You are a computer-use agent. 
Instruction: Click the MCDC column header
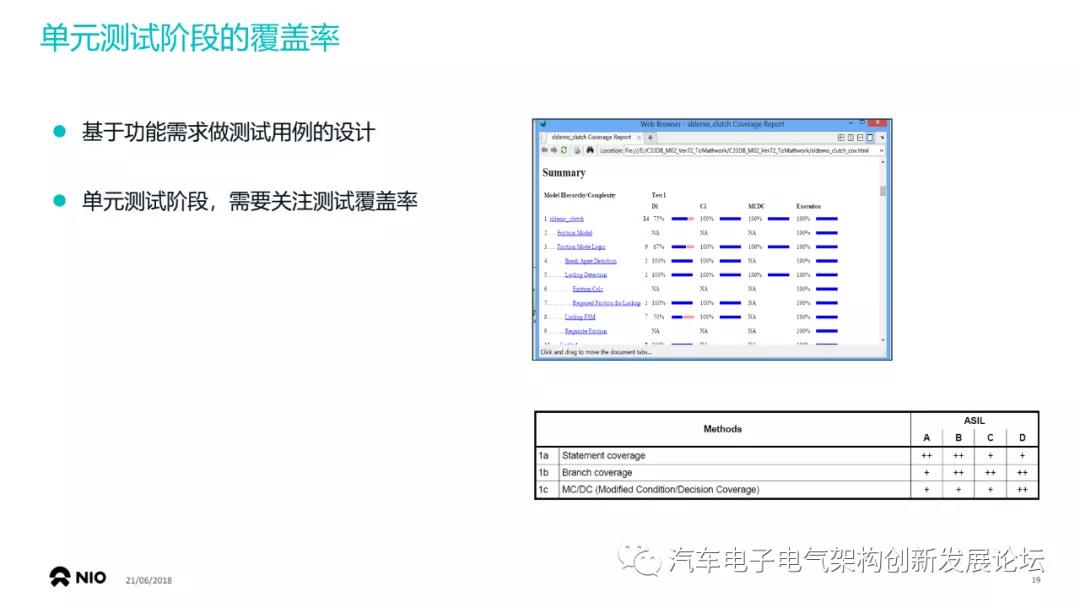tap(756, 207)
